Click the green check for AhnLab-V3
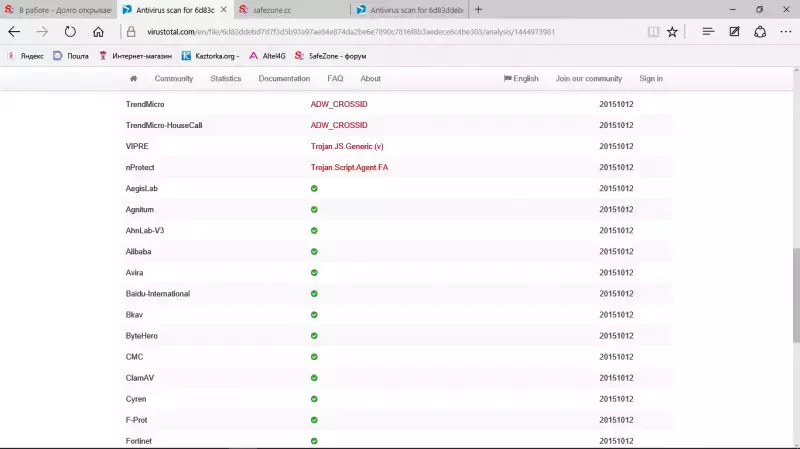 314,231
